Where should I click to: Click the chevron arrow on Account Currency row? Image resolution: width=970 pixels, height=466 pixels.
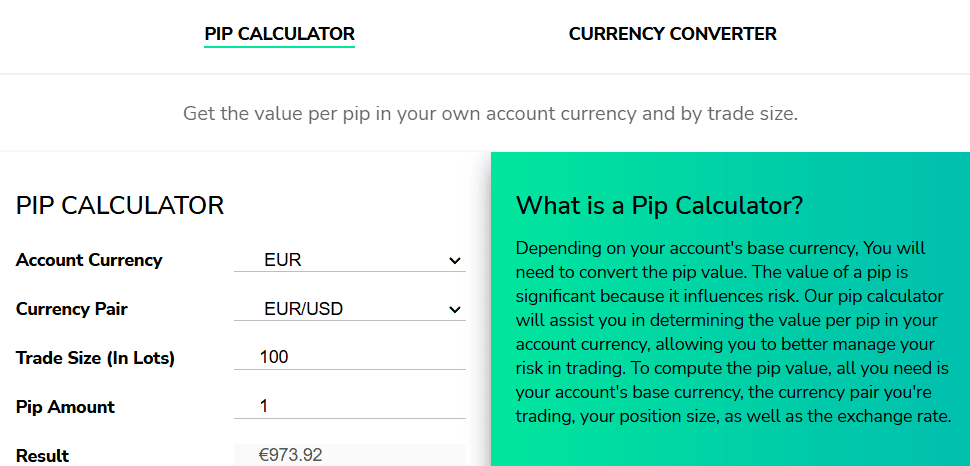[456, 261]
